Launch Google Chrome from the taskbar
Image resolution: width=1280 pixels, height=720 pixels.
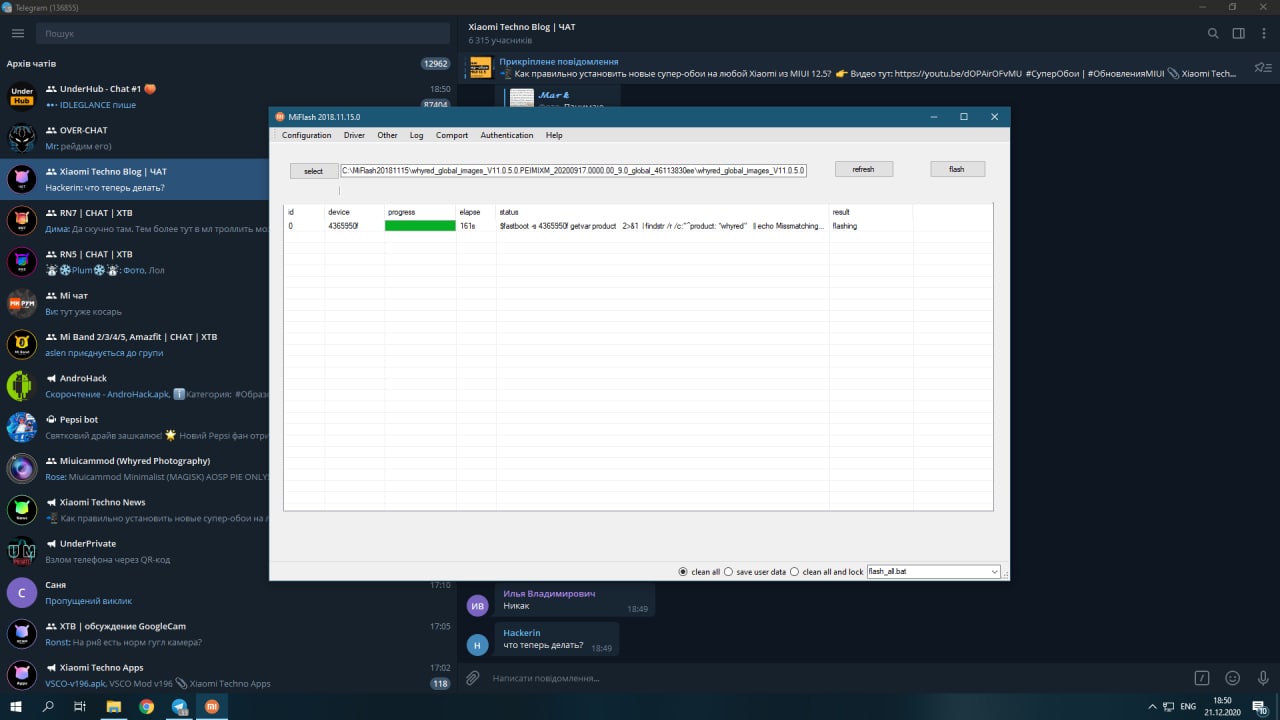click(147, 706)
